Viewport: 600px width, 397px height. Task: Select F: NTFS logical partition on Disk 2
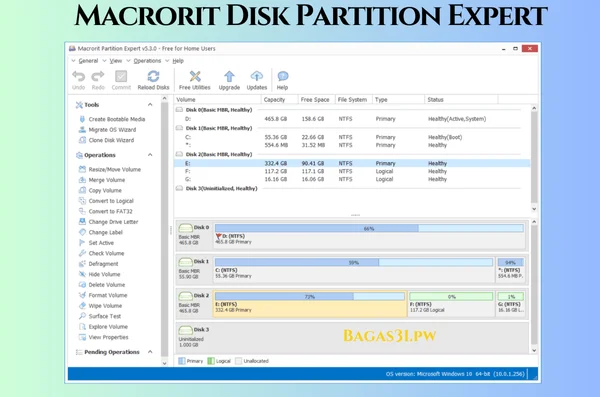pyautogui.click(x=451, y=303)
